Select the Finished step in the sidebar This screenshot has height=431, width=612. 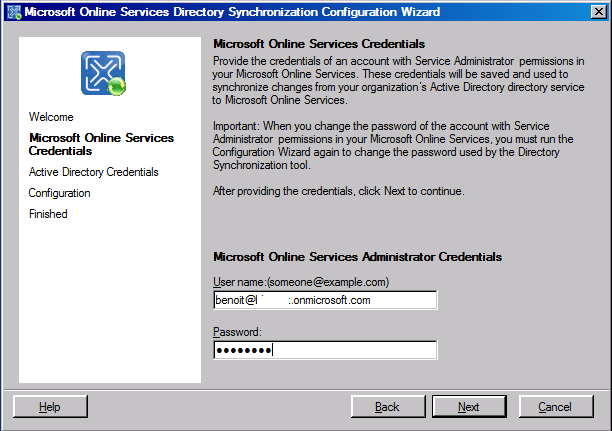[48, 214]
